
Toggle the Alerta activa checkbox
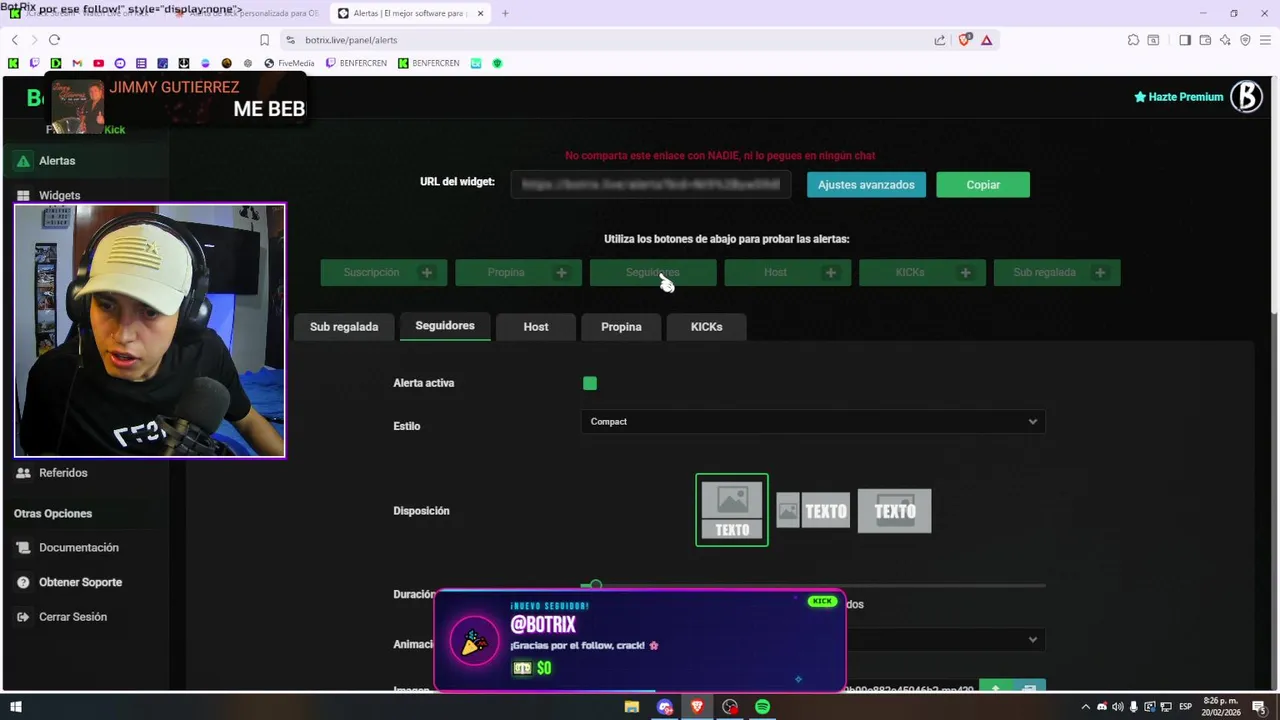(590, 383)
